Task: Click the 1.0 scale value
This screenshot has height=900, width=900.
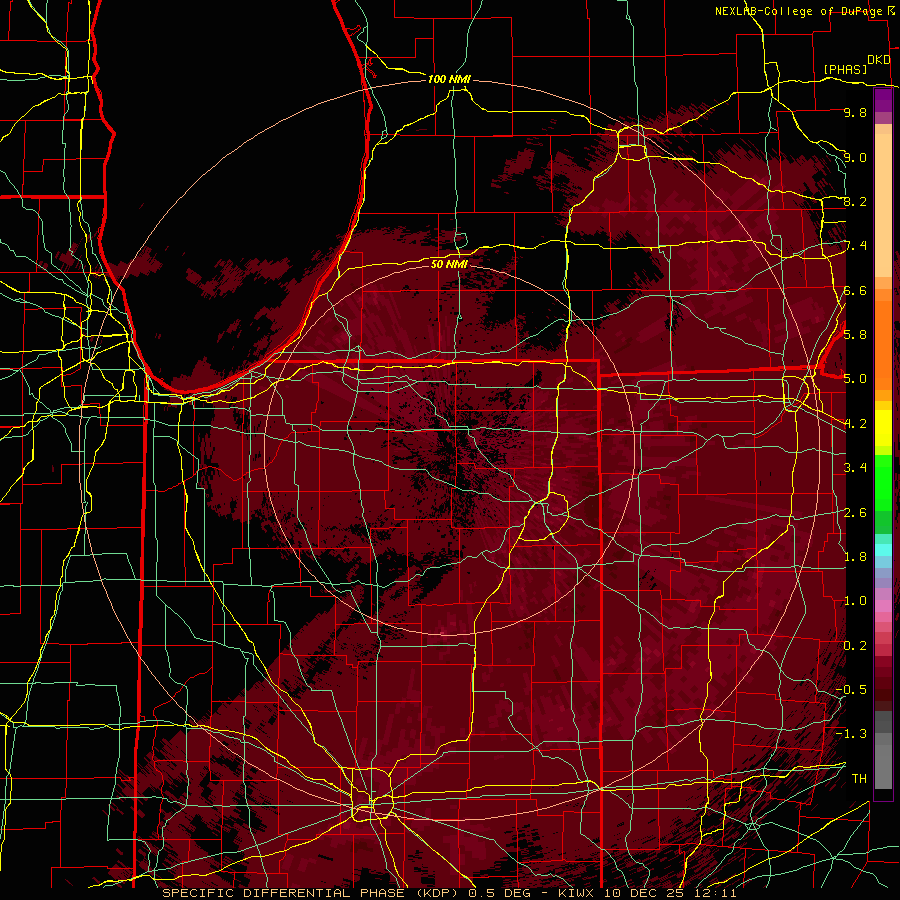Action: coord(855,601)
